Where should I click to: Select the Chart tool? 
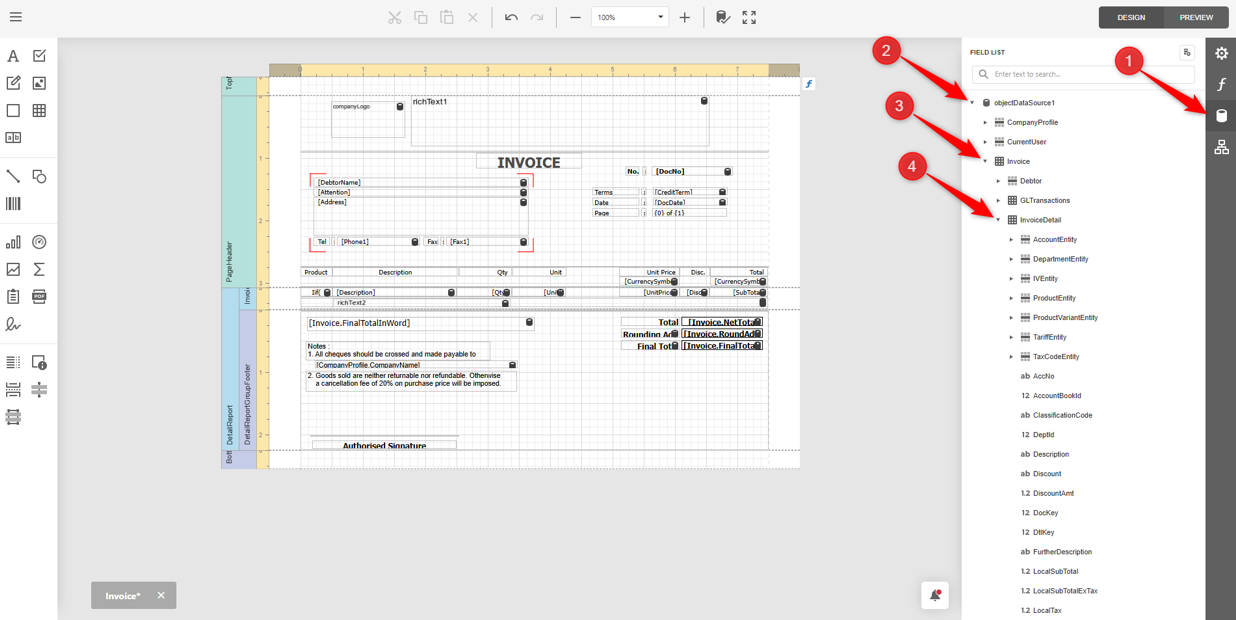(13, 242)
